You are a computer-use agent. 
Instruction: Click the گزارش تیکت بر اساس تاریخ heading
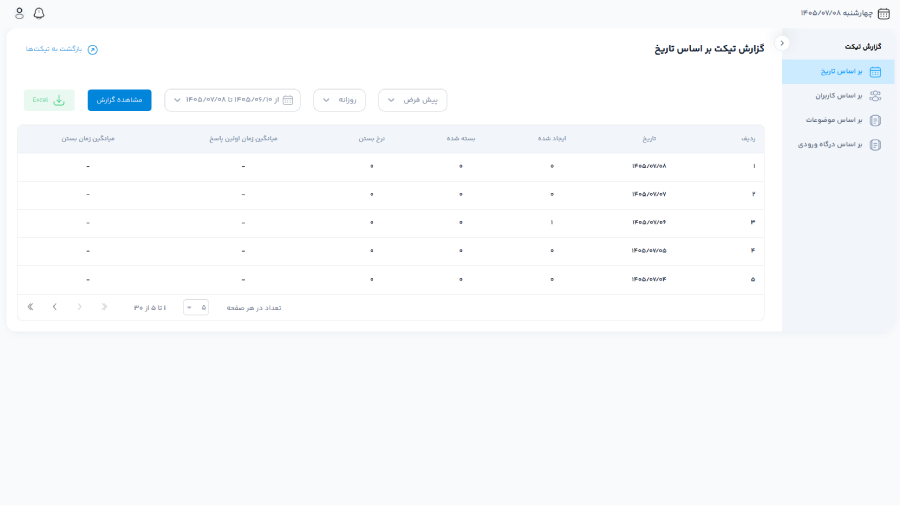[709, 49]
